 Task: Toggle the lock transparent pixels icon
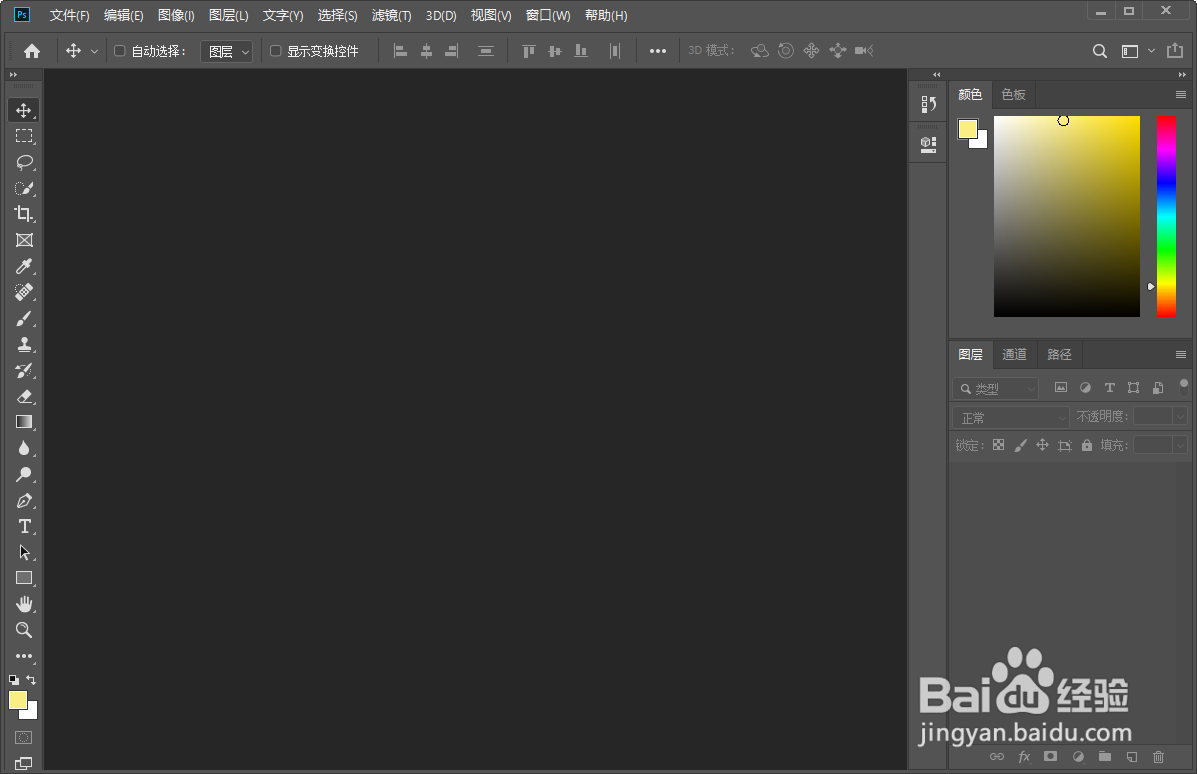pos(998,445)
